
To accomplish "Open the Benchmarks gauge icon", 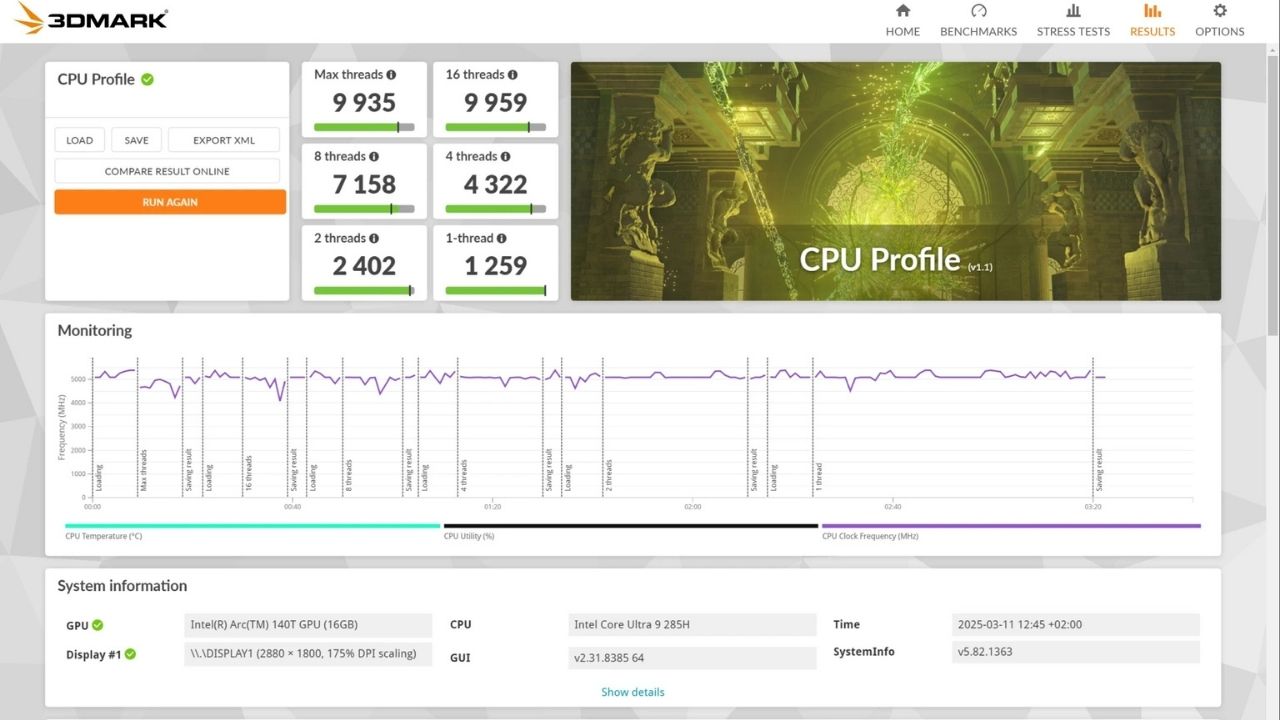I will [978, 12].
